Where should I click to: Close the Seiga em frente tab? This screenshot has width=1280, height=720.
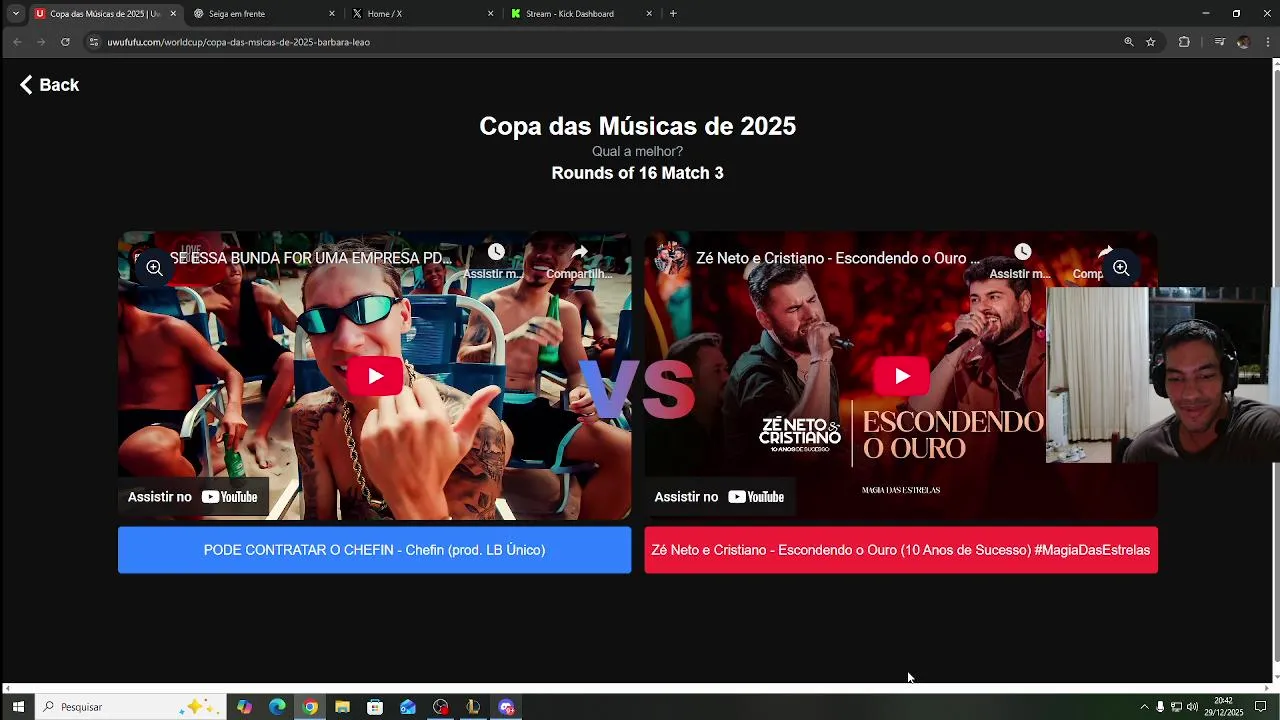(332, 14)
